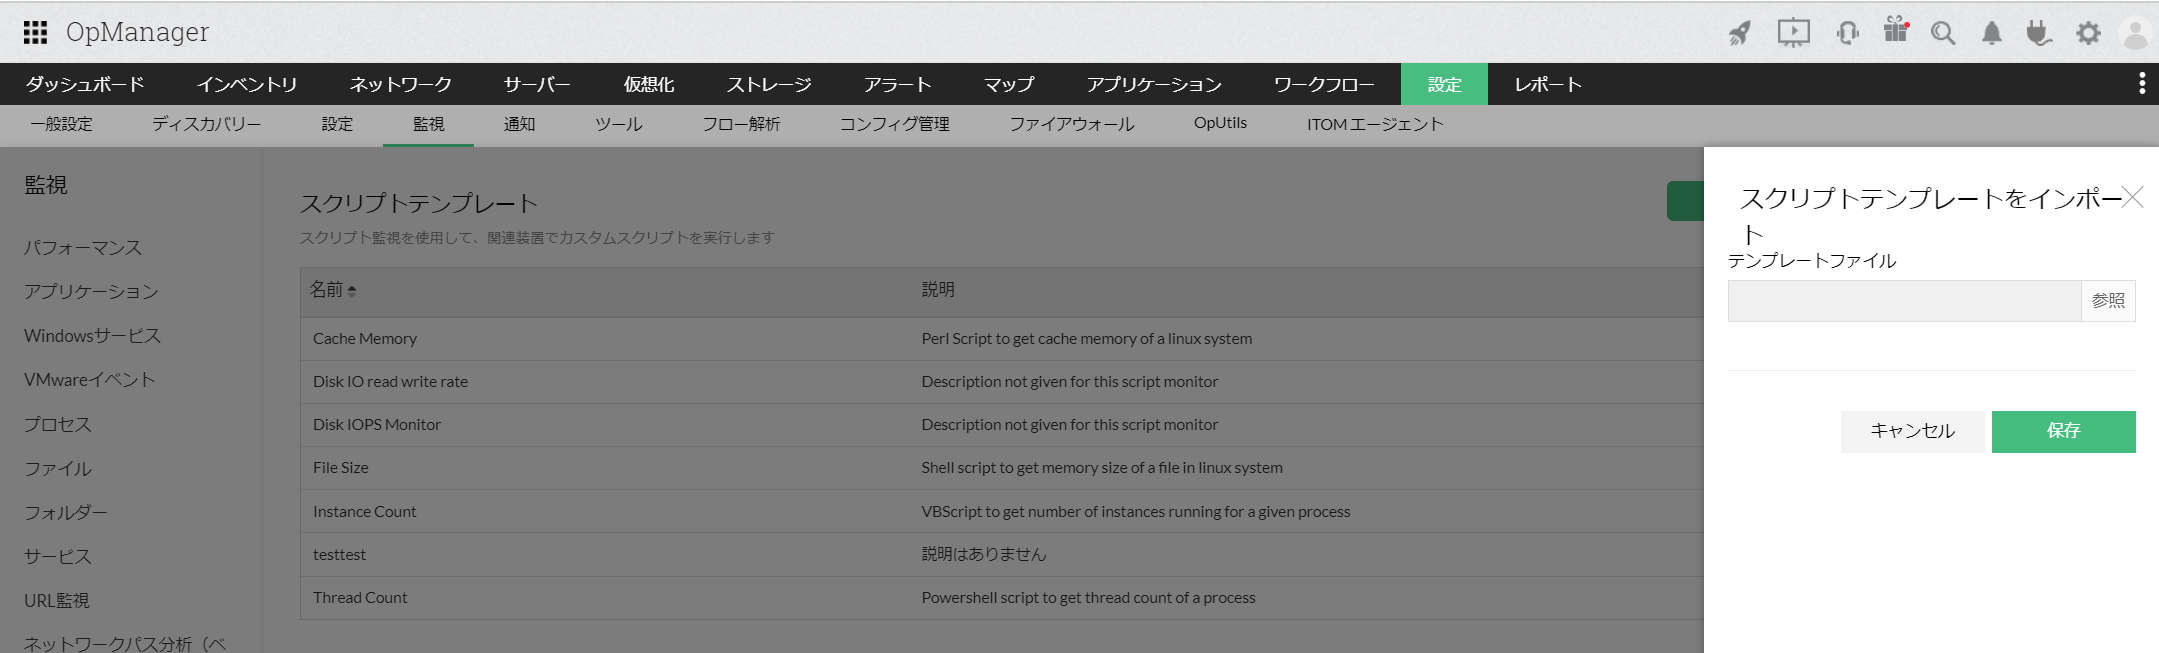Viewport: 2159px width, 653px height.
Task: Open the bell alarm notifications
Action: pos(1992,33)
